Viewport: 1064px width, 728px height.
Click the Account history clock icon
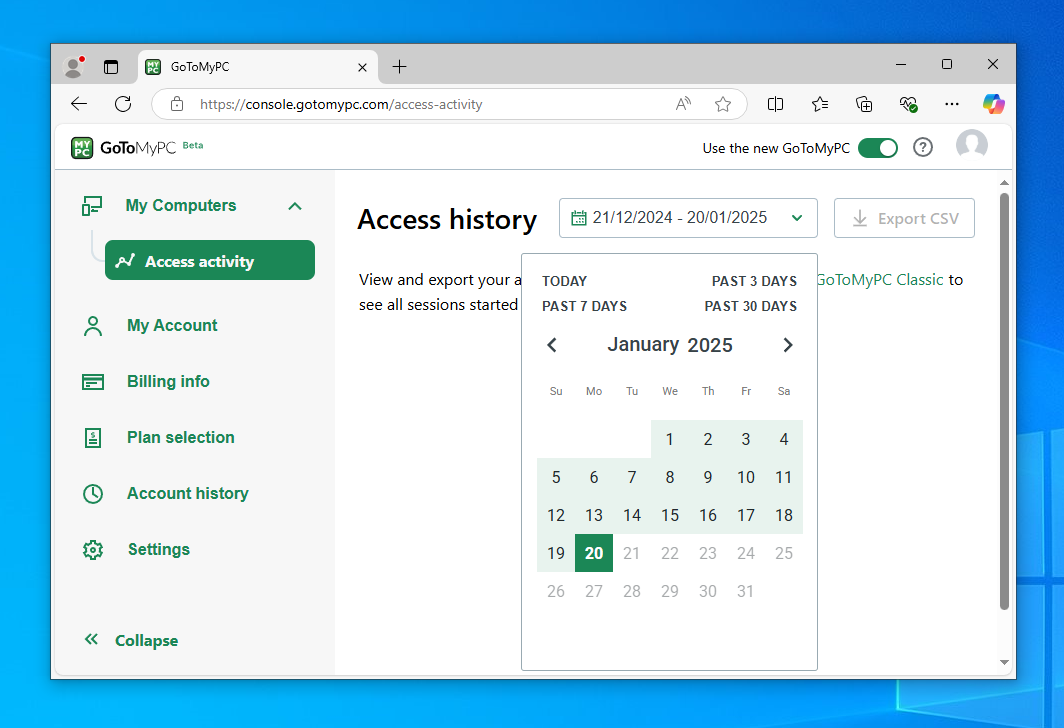tap(92, 493)
